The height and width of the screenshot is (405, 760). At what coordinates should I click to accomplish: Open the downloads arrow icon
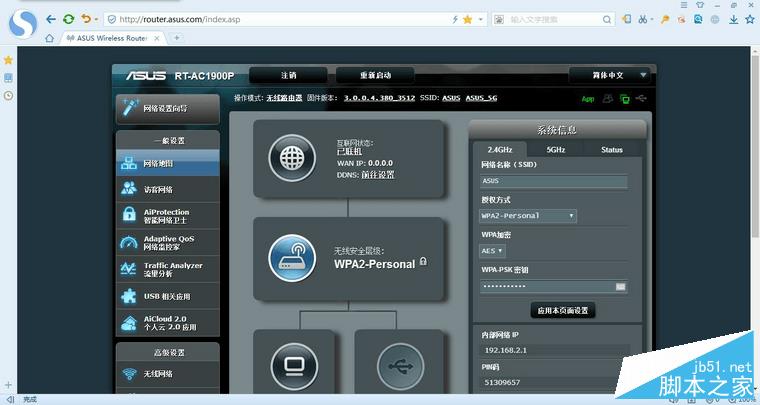coord(734,19)
